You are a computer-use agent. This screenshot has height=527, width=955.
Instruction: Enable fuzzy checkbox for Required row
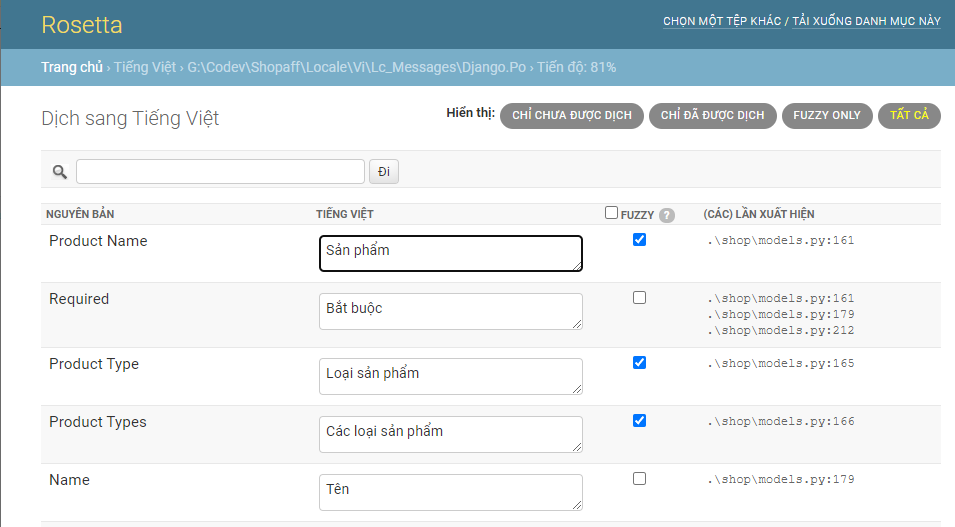640,298
